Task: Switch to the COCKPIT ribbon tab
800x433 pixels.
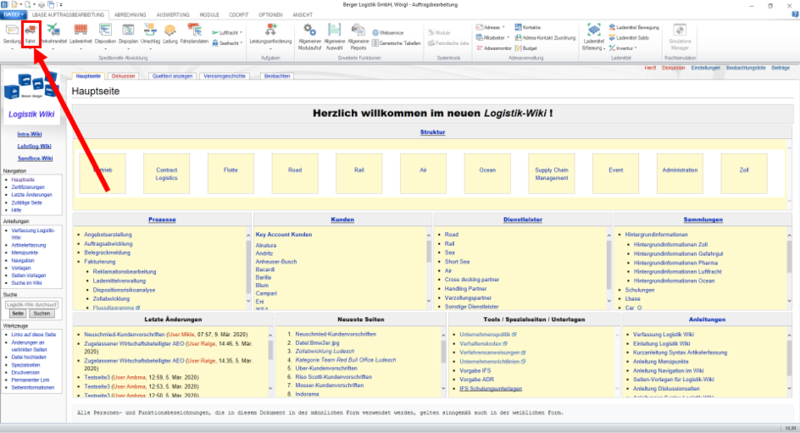Action: tap(239, 15)
